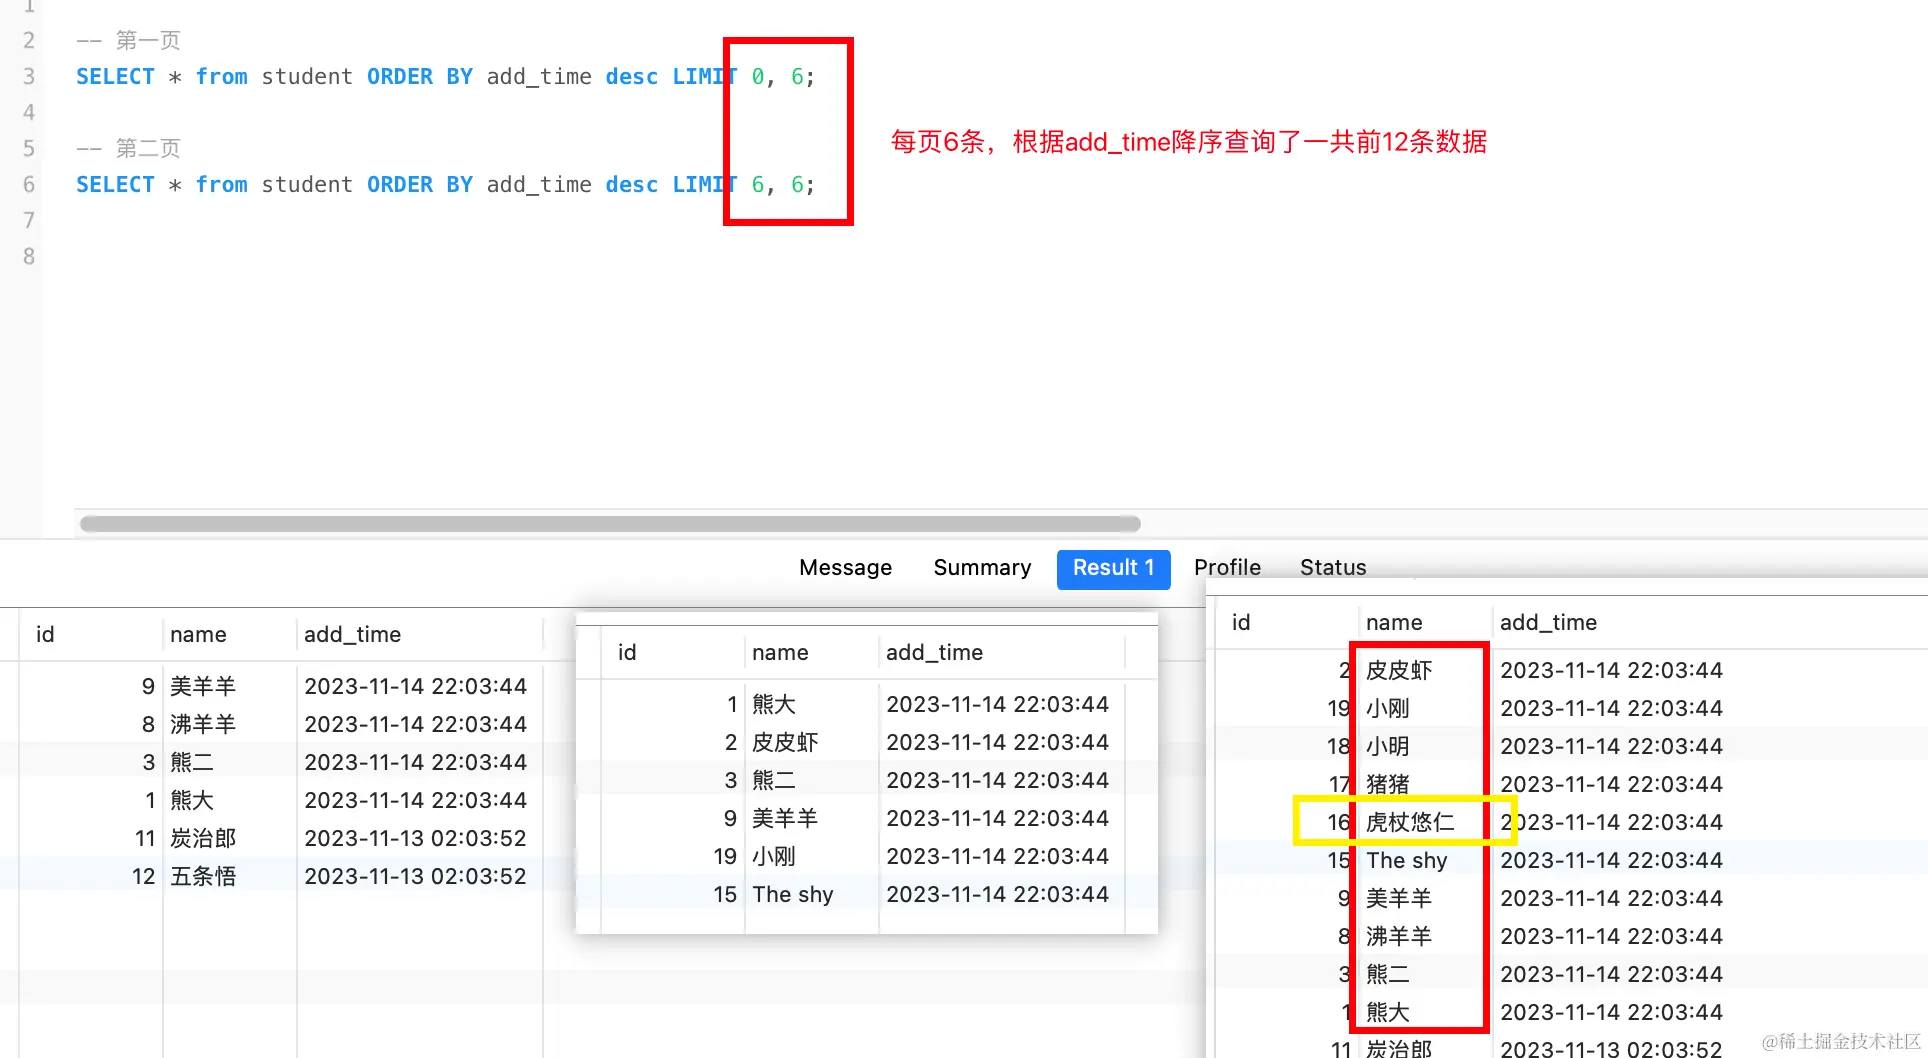
Task: Switch to the Status tab
Action: (x=1333, y=568)
